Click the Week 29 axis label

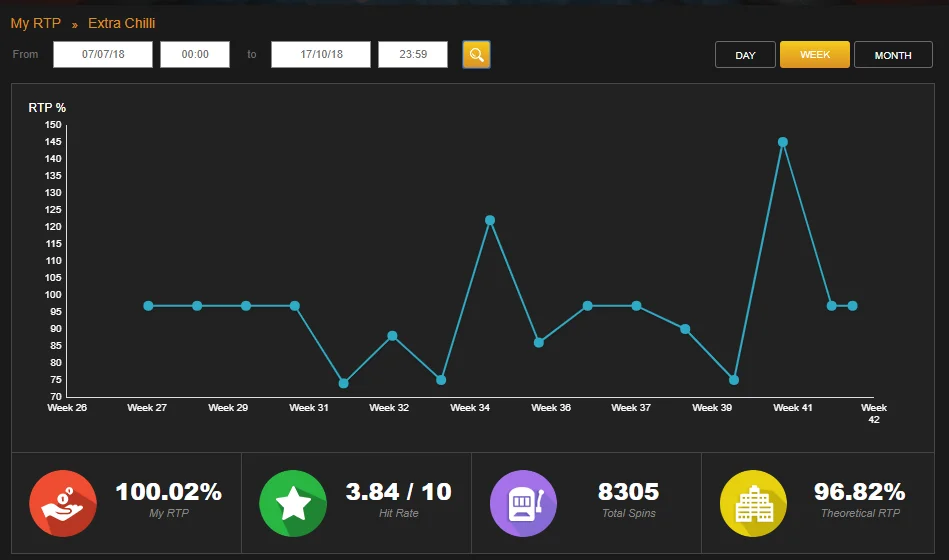point(228,407)
